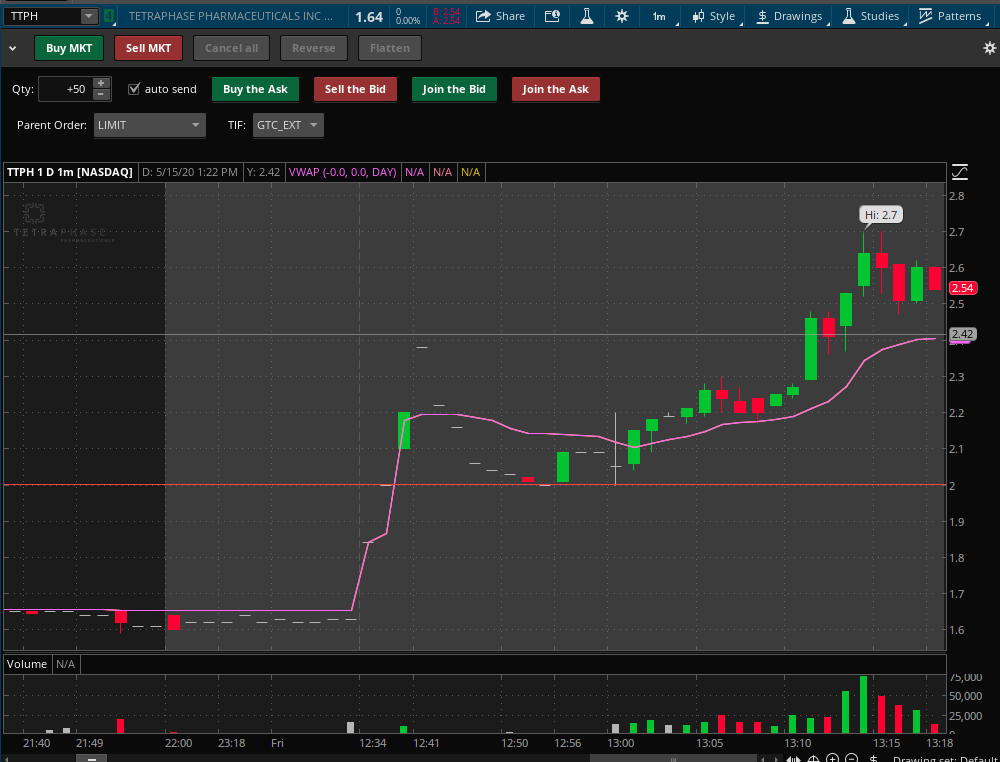Click the 75,000 volume axis label
This screenshot has height=762, width=1000.
pos(966,677)
